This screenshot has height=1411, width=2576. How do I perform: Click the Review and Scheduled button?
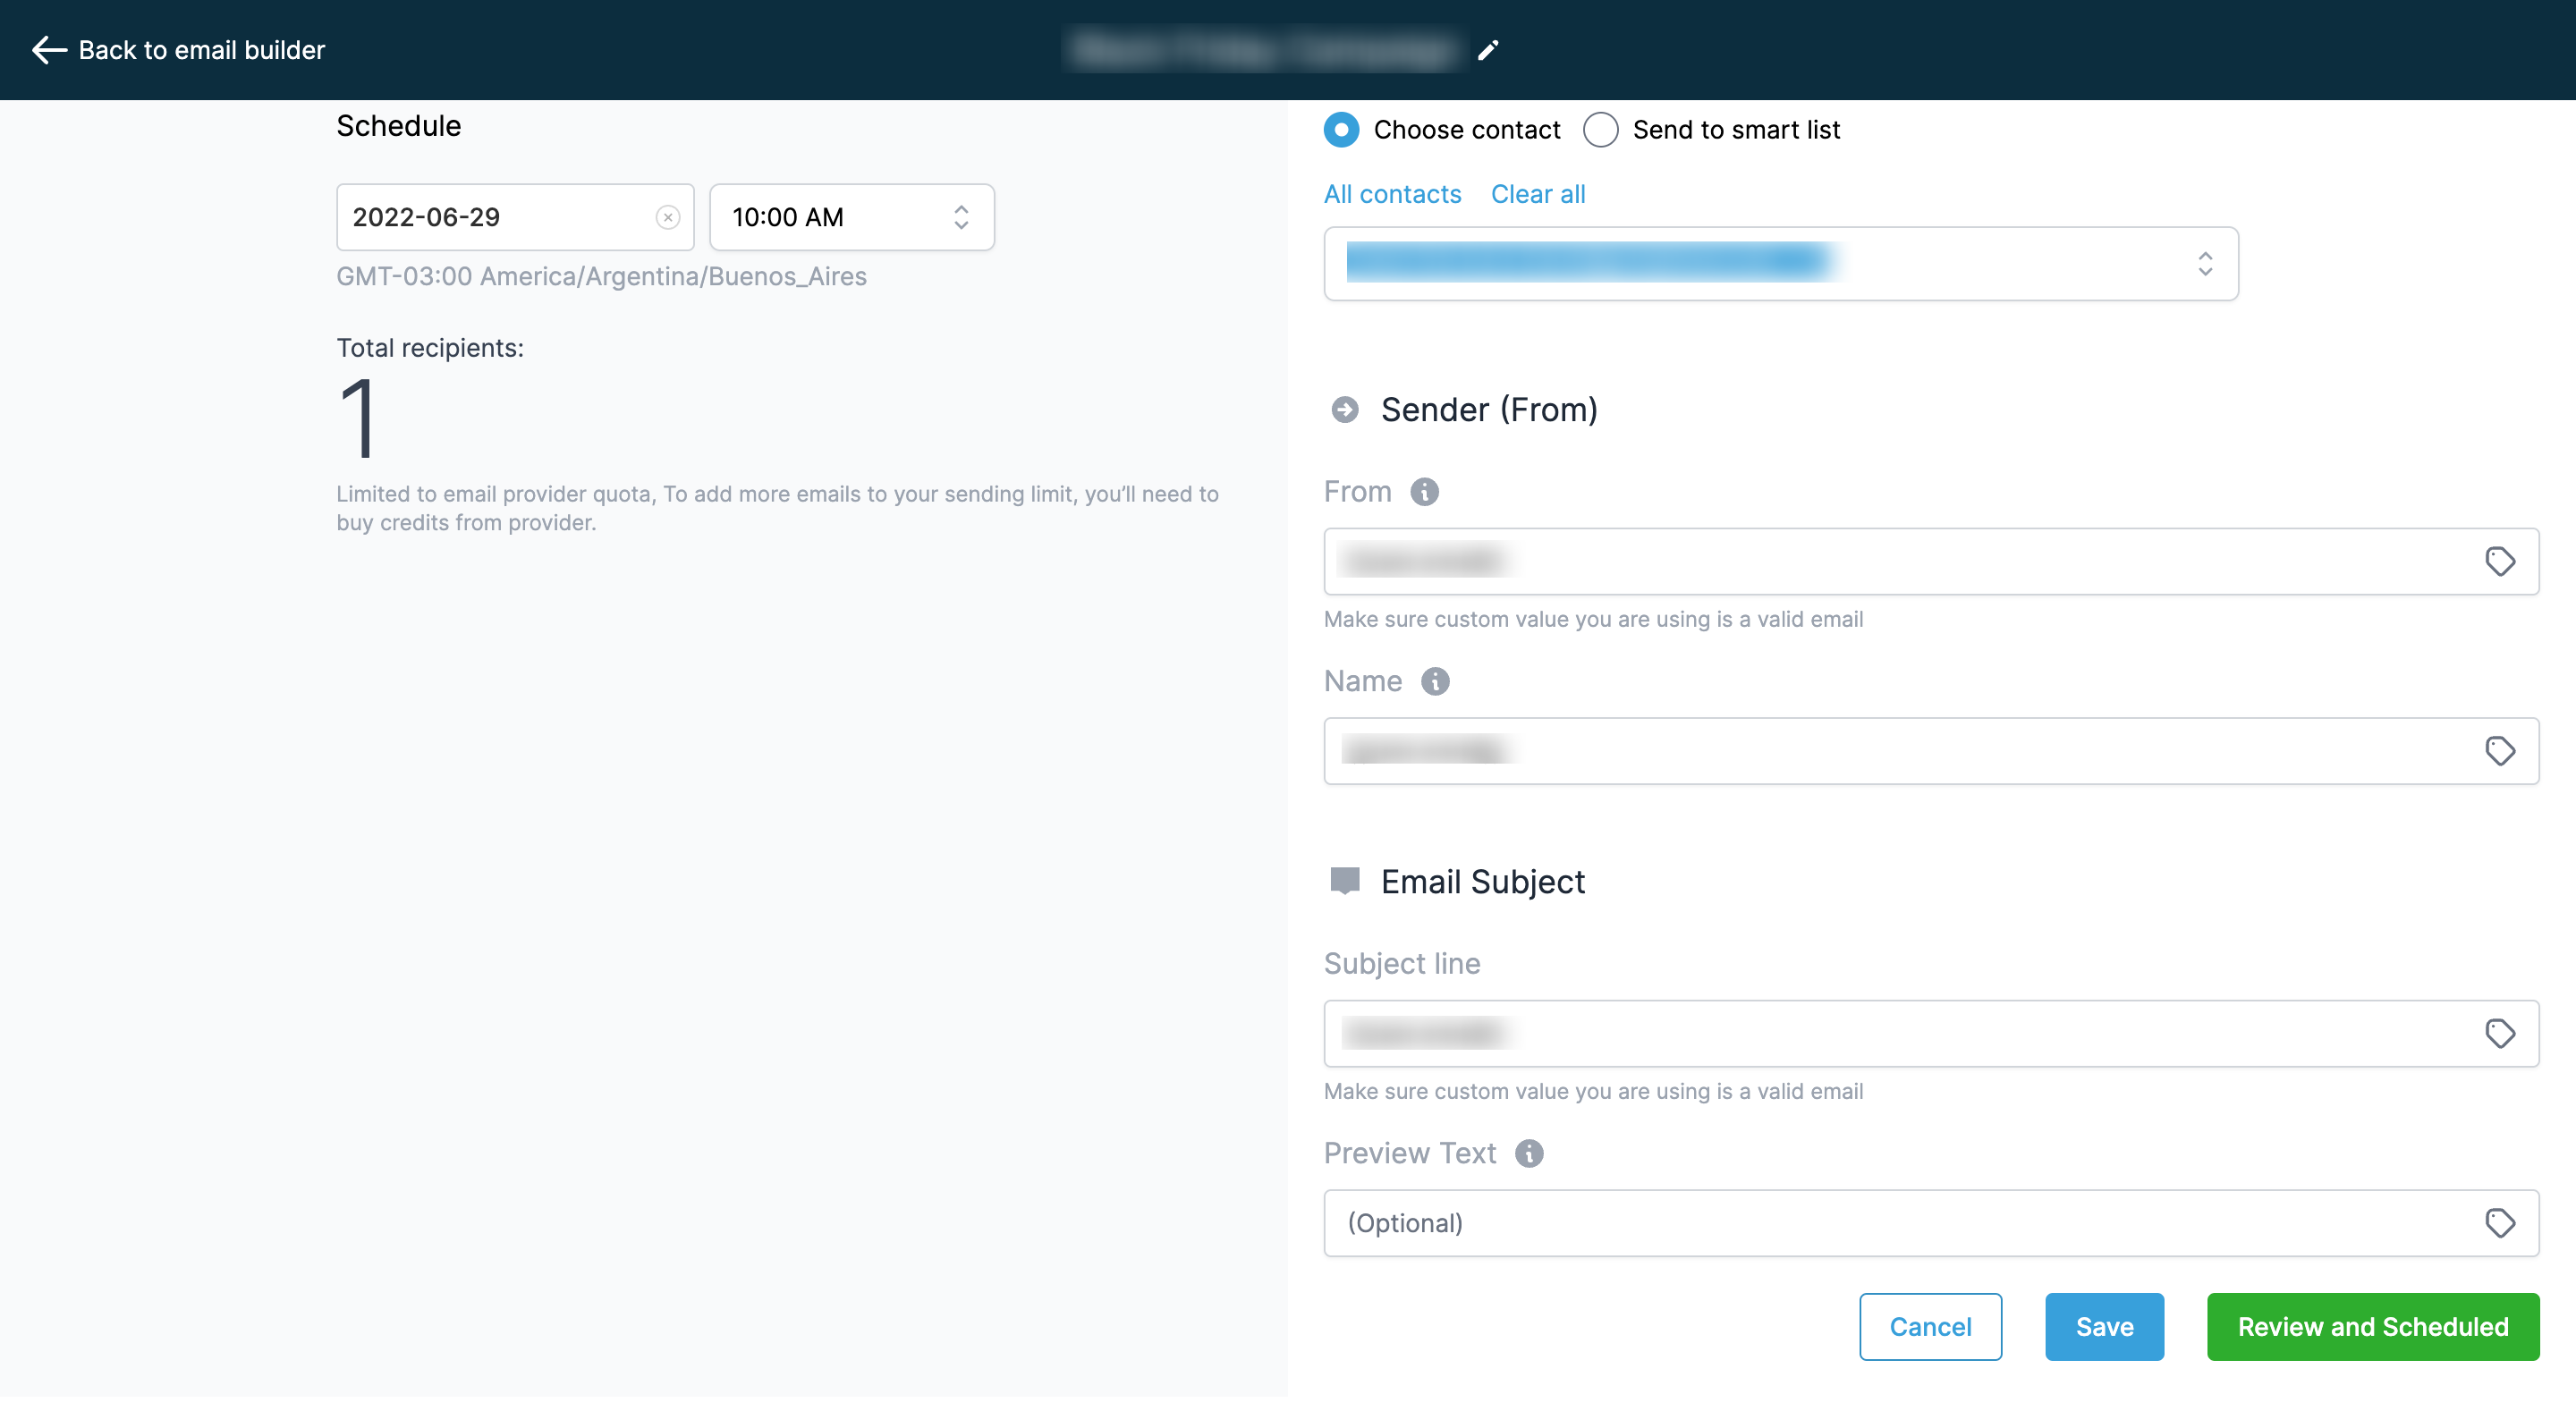coord(2372,1326)
